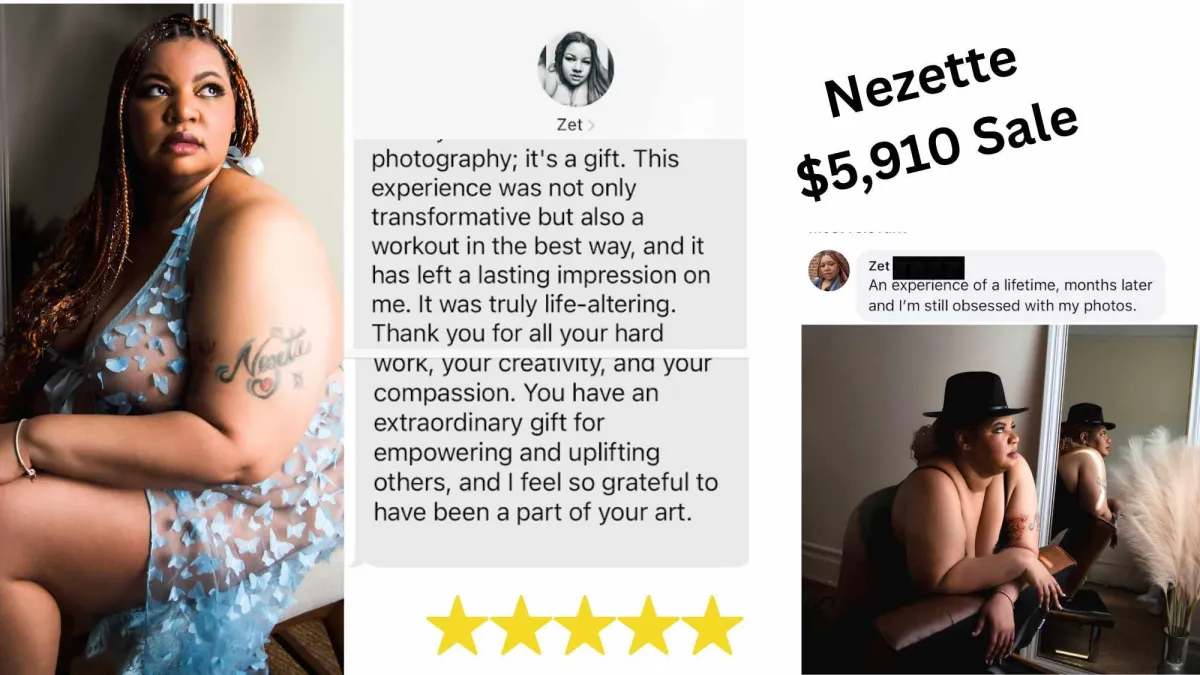Click the blacked-out redacted surname box
Image resolution: width=1200 pixels, height=675 pixels.
[x=929, y=267]
